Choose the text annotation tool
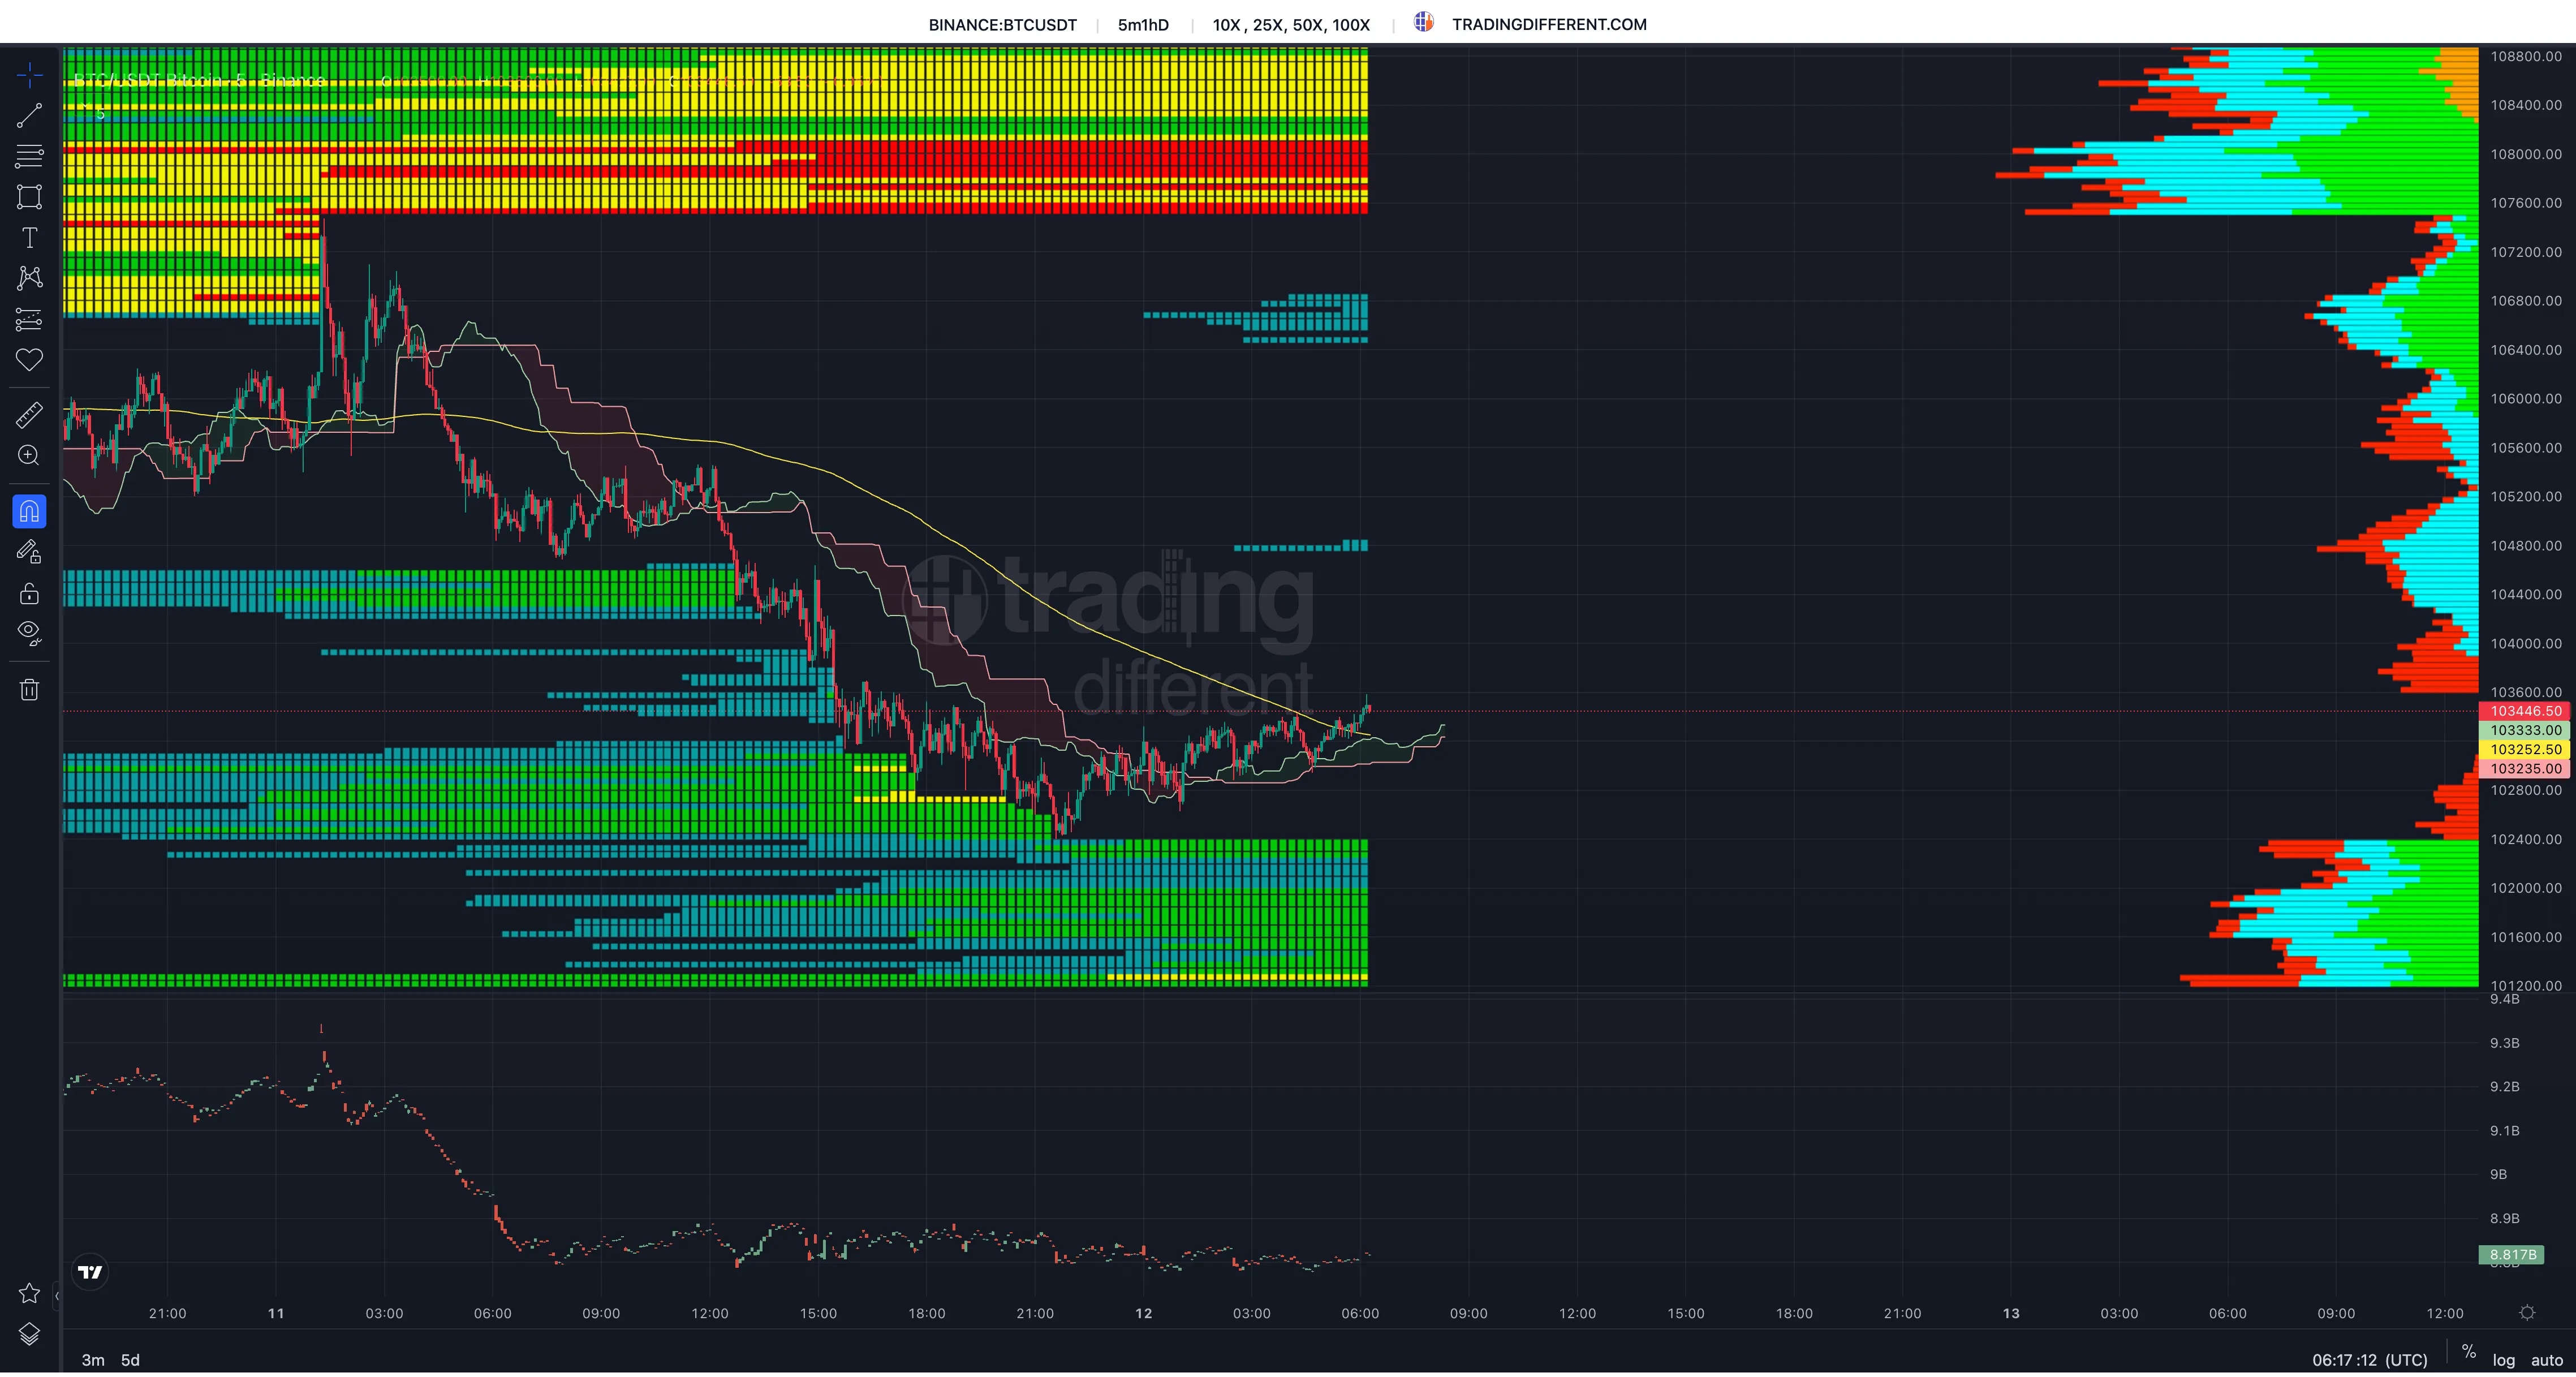Viewport: 2576px width, 1377px height. [29, 238]
